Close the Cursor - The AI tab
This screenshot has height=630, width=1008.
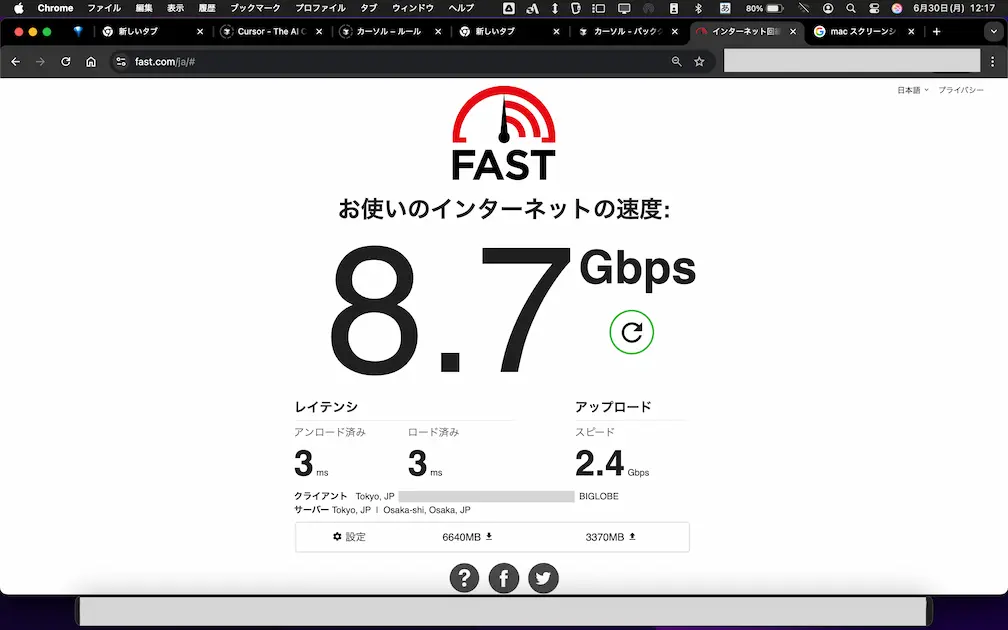point(319,32)
